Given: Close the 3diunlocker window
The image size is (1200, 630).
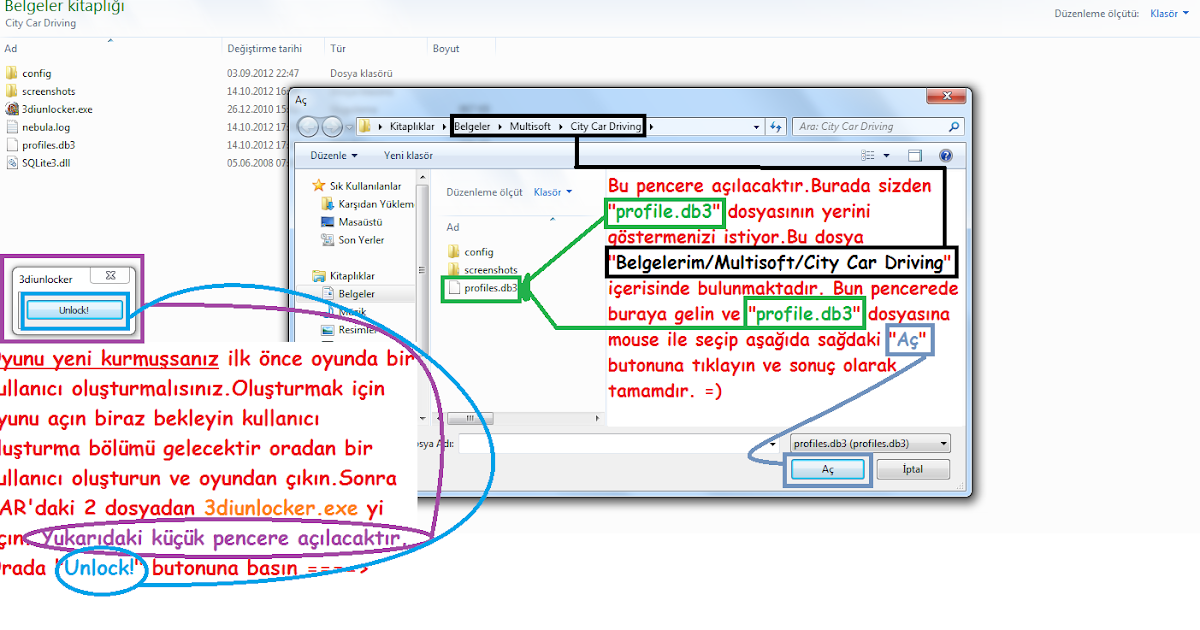Looking at the screenshot, I should coord(110,275).
